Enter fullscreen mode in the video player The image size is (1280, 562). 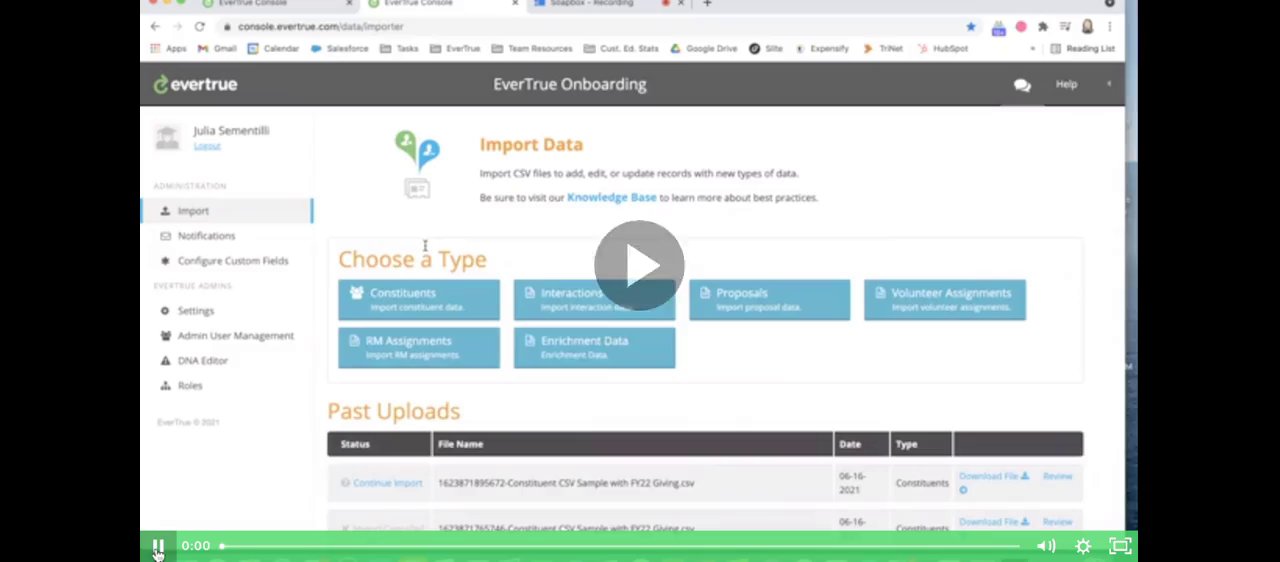click(1120, 546)
